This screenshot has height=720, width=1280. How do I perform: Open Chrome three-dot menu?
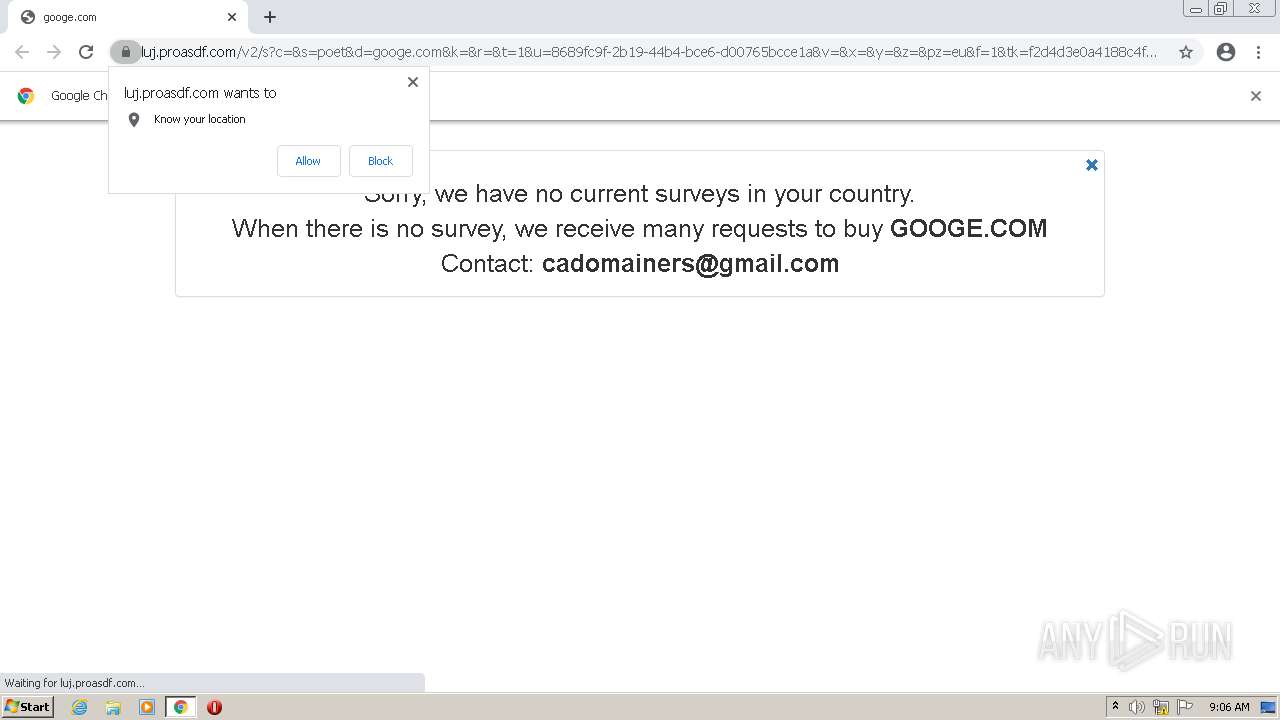point(1258,52)
